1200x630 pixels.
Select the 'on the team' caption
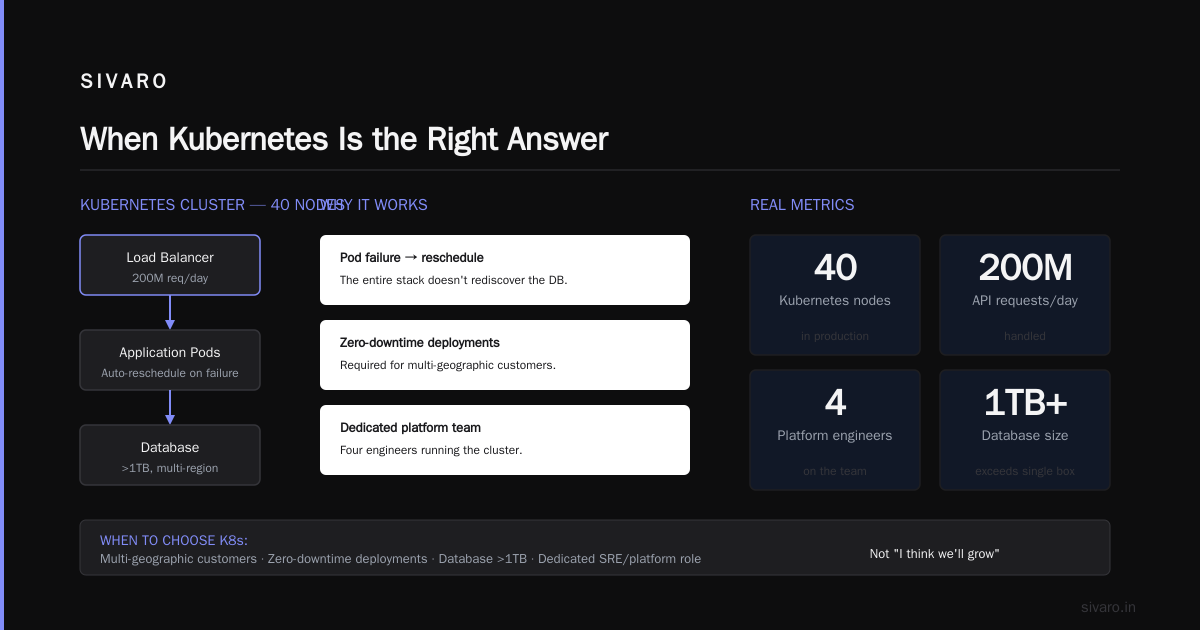click(835, 471)
